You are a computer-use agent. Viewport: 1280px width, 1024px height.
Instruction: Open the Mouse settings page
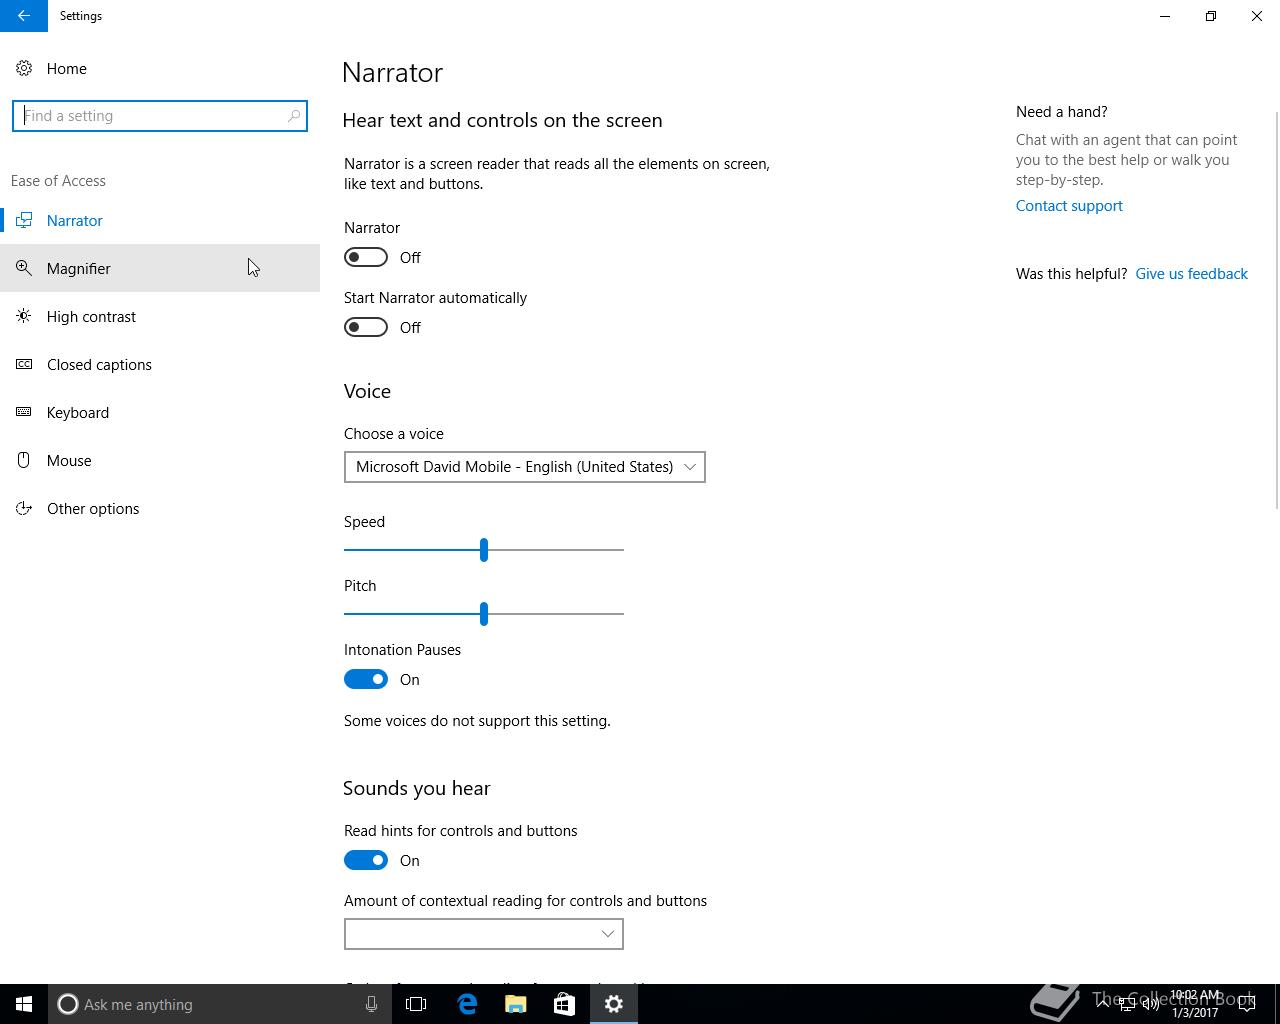tap(160, 461)
